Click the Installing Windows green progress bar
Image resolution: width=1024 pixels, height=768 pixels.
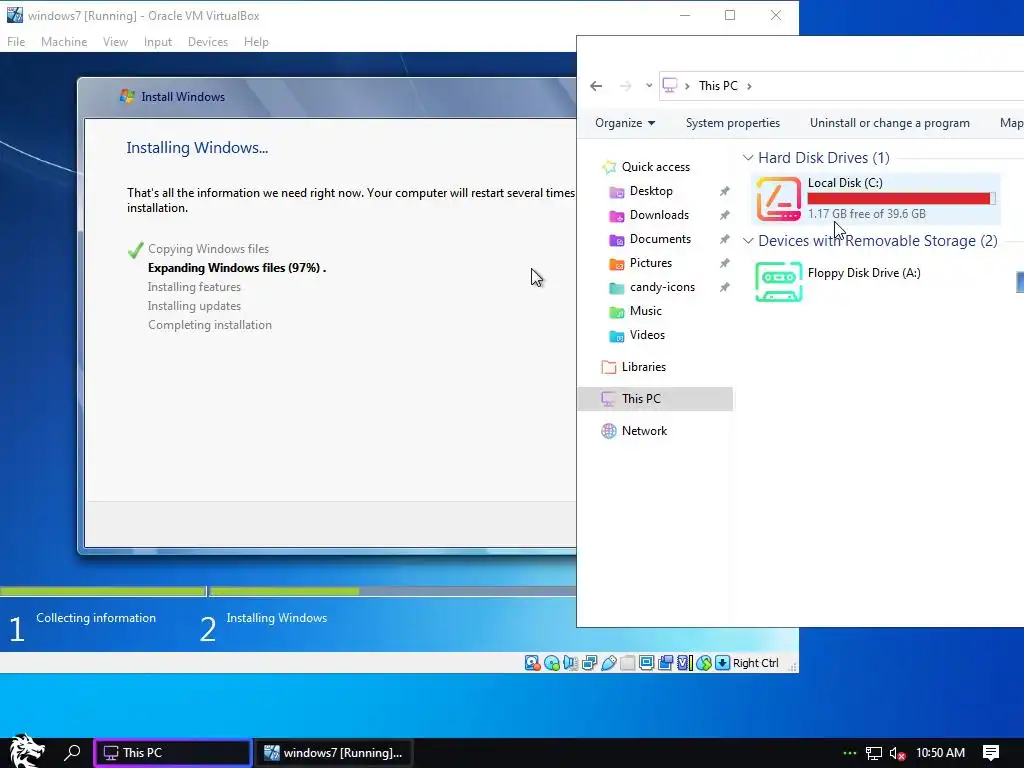tap(284, 591)
